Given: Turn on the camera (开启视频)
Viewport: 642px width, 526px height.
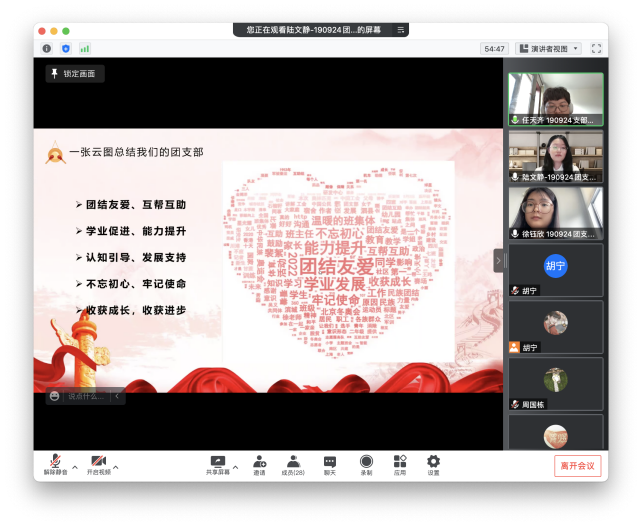Looking at the screenshot, I should tap(98, 463).
